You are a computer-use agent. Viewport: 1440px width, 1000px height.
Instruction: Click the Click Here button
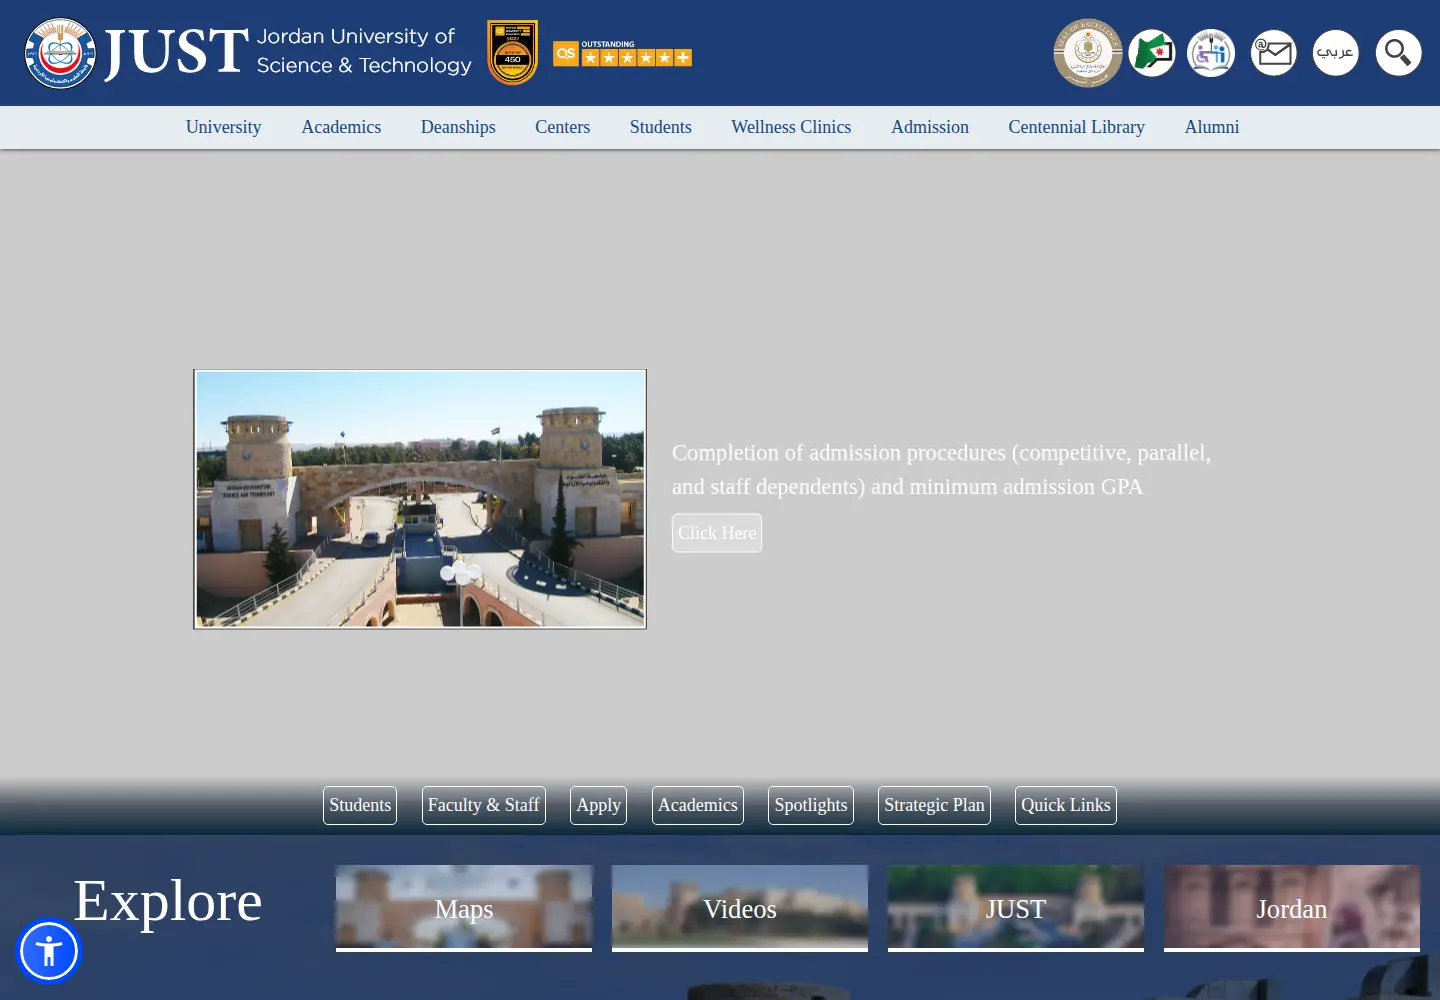717,533
